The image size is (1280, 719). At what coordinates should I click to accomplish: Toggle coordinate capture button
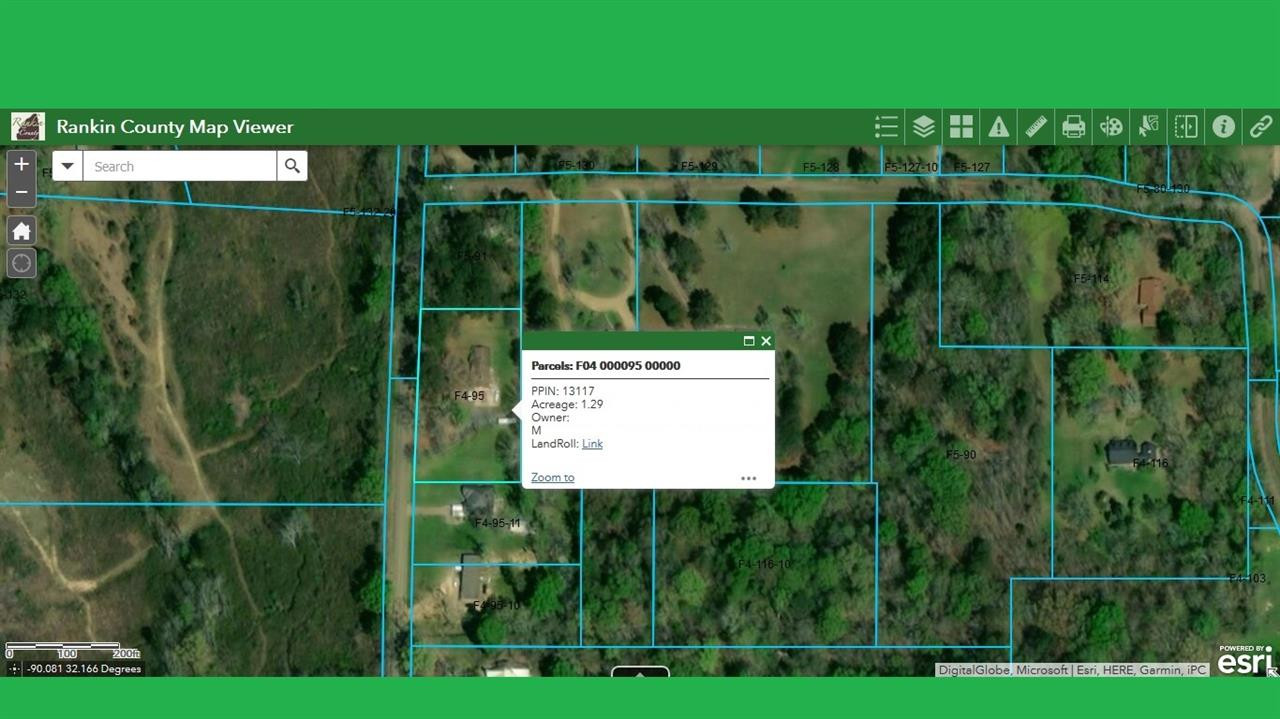pyautogui.click(x=13, y=669)
